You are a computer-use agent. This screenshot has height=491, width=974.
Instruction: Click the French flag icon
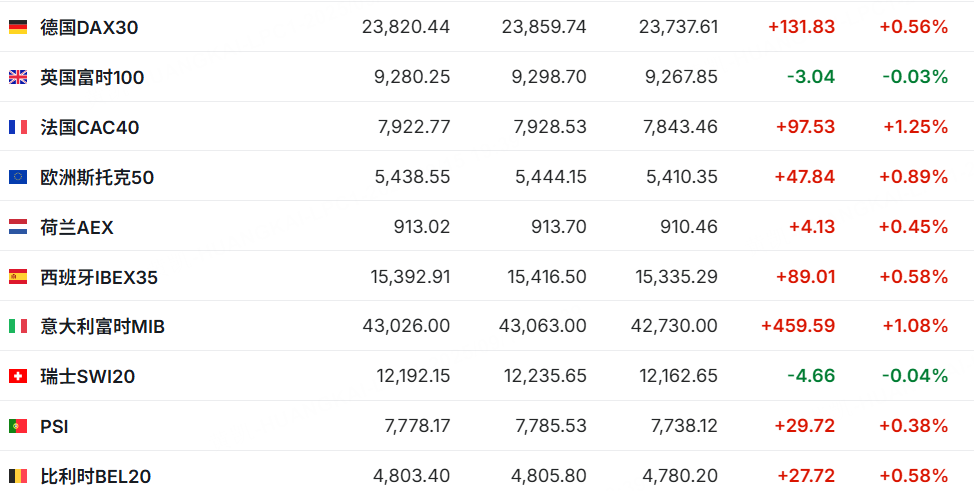(18, 127)
